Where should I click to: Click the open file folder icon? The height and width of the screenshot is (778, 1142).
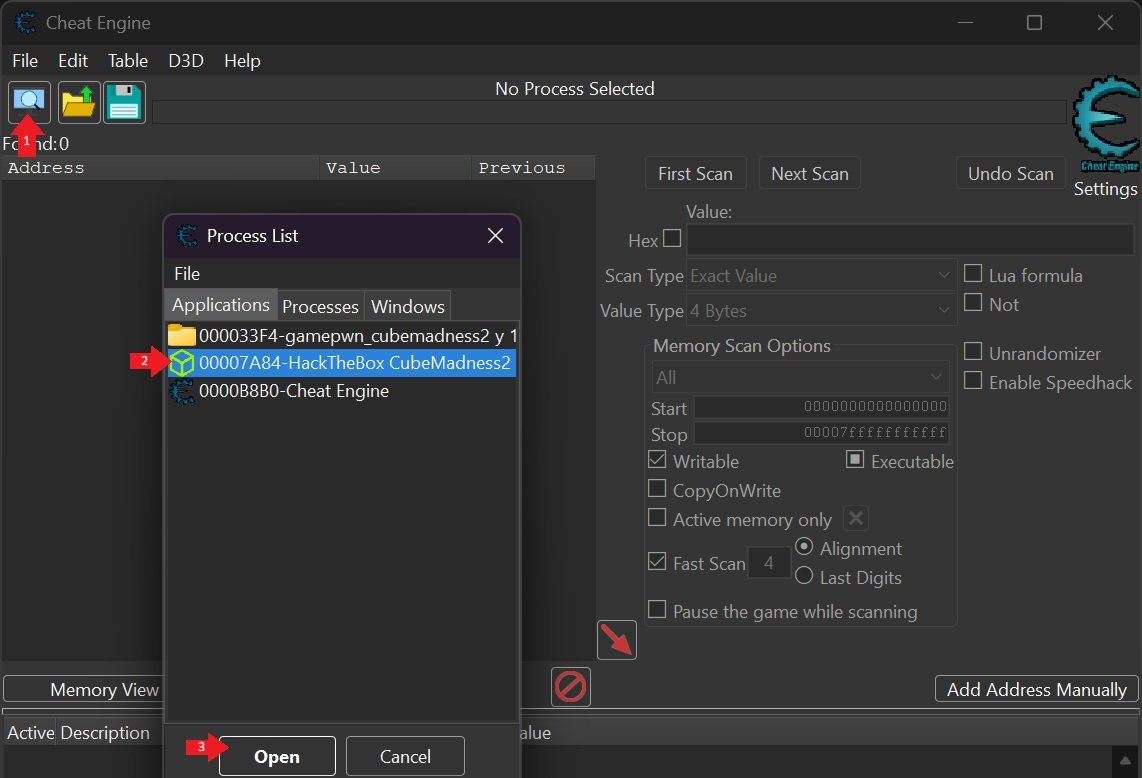79,102
